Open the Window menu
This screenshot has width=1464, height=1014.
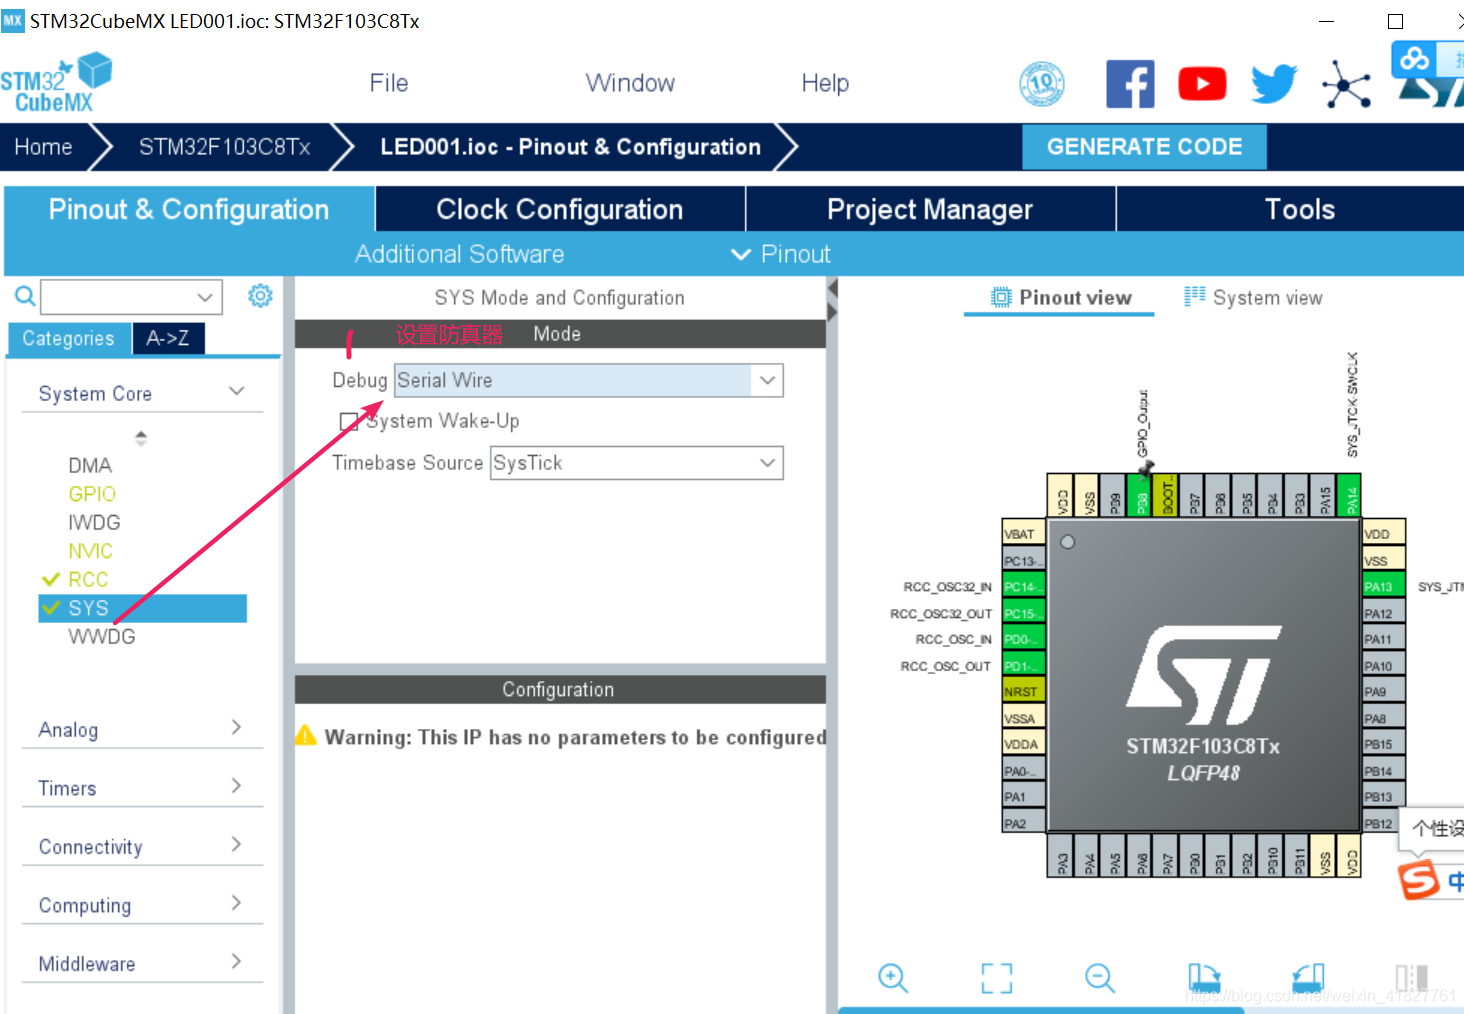(x=630, y=83)
